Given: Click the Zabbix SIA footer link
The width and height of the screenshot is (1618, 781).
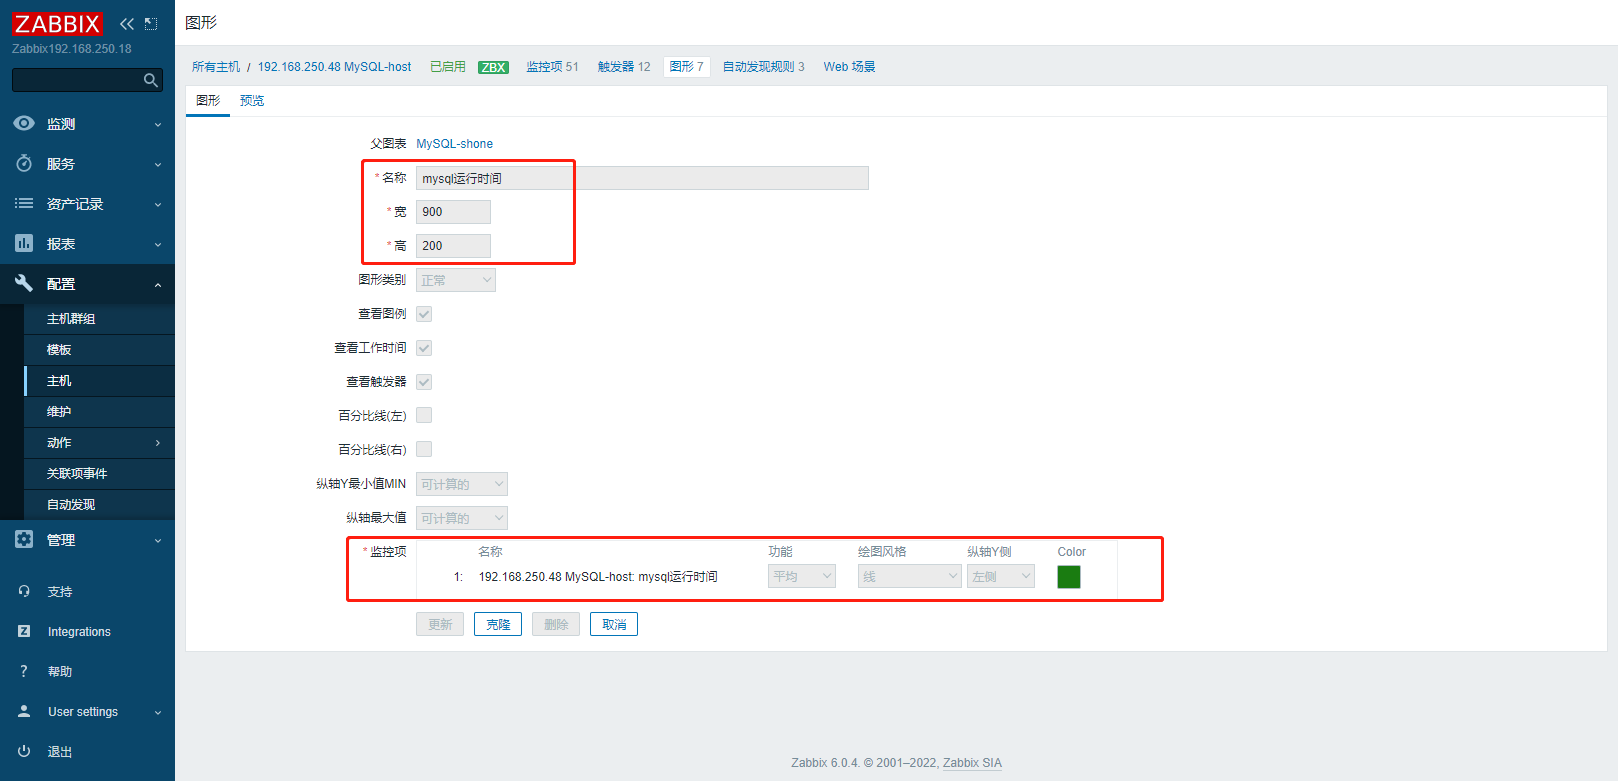Looking at the screenshot, I should coord(972,763).
